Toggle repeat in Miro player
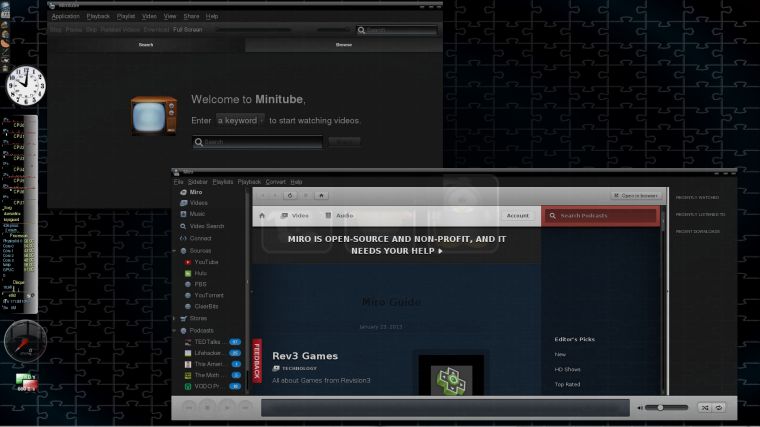760x427 pixels. point(719,408)
